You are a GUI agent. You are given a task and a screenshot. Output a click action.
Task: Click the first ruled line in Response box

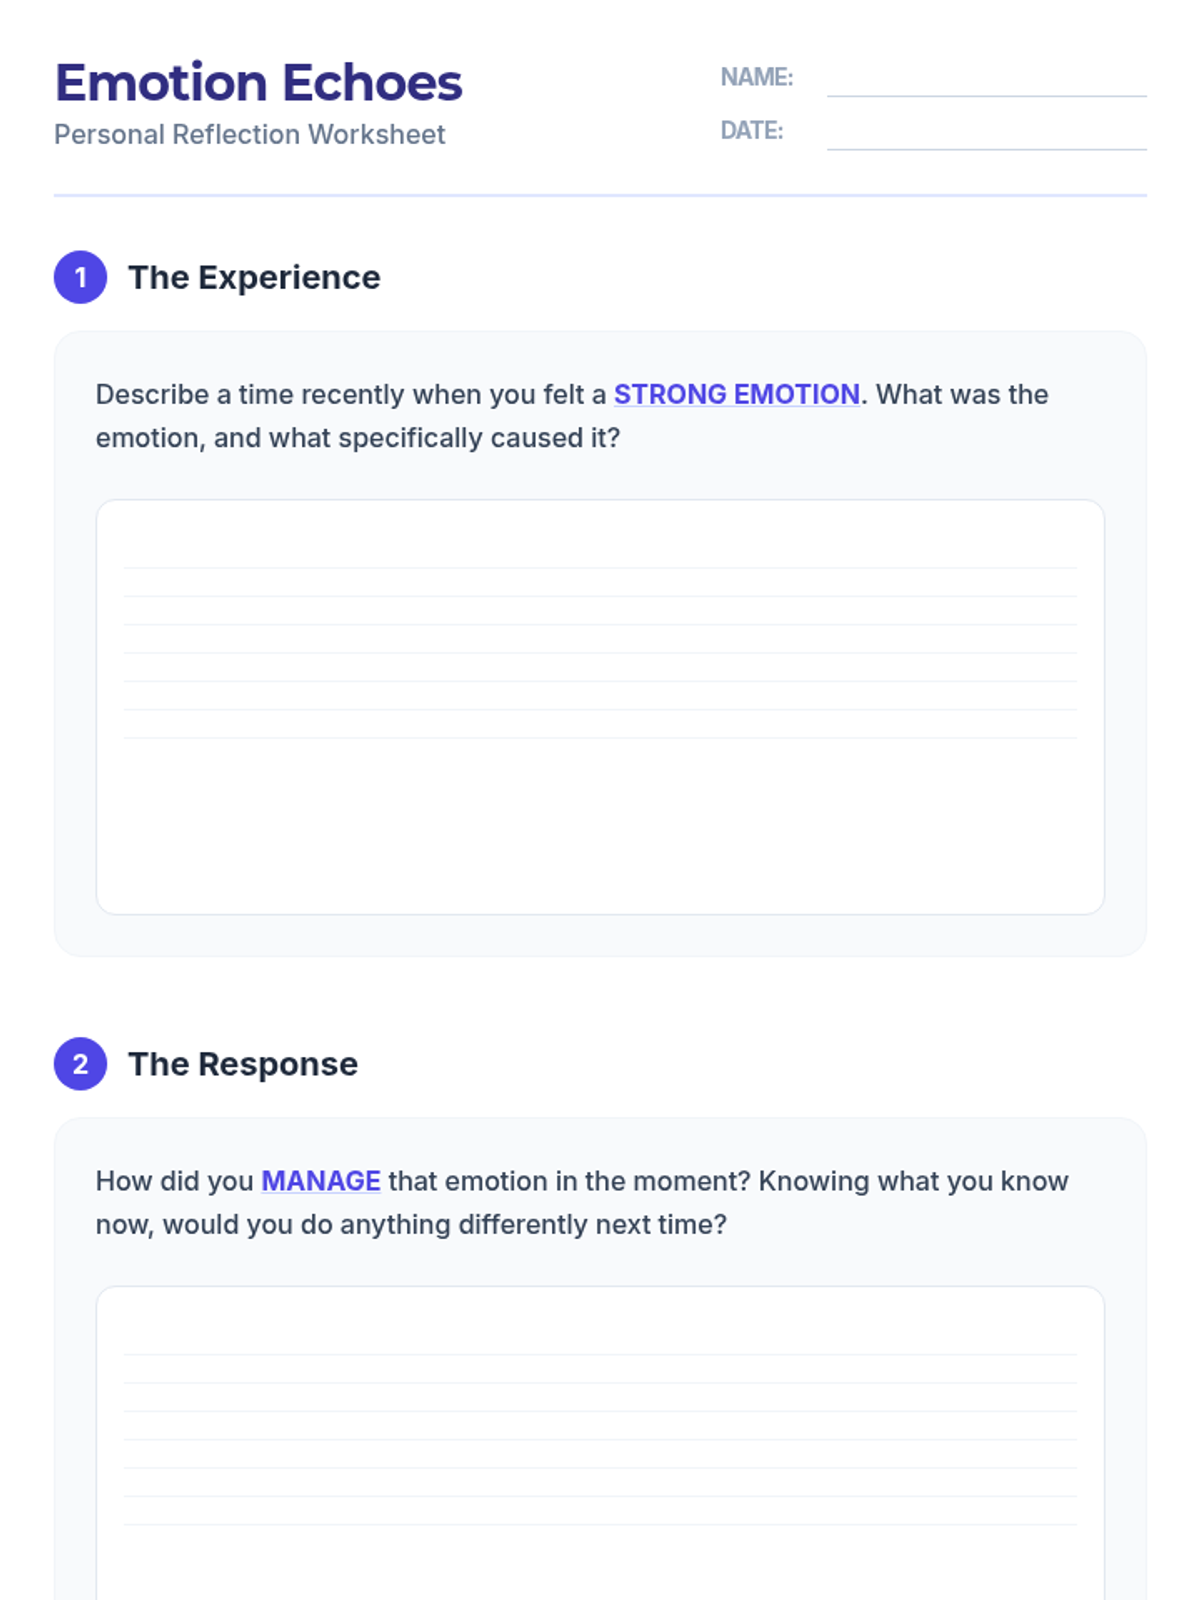point(600,1354)
